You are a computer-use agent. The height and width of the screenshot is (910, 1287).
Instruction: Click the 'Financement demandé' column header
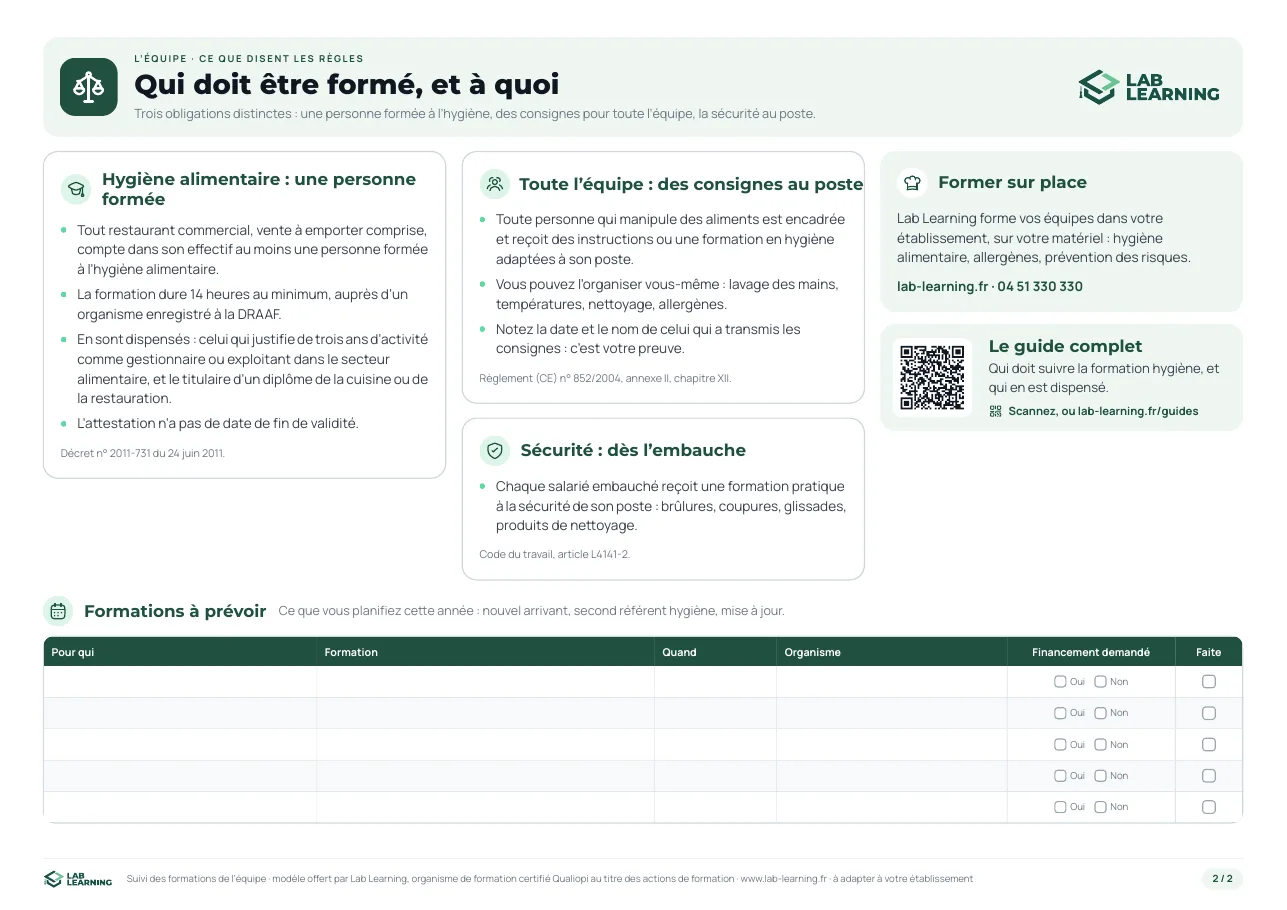[1091, 652]
